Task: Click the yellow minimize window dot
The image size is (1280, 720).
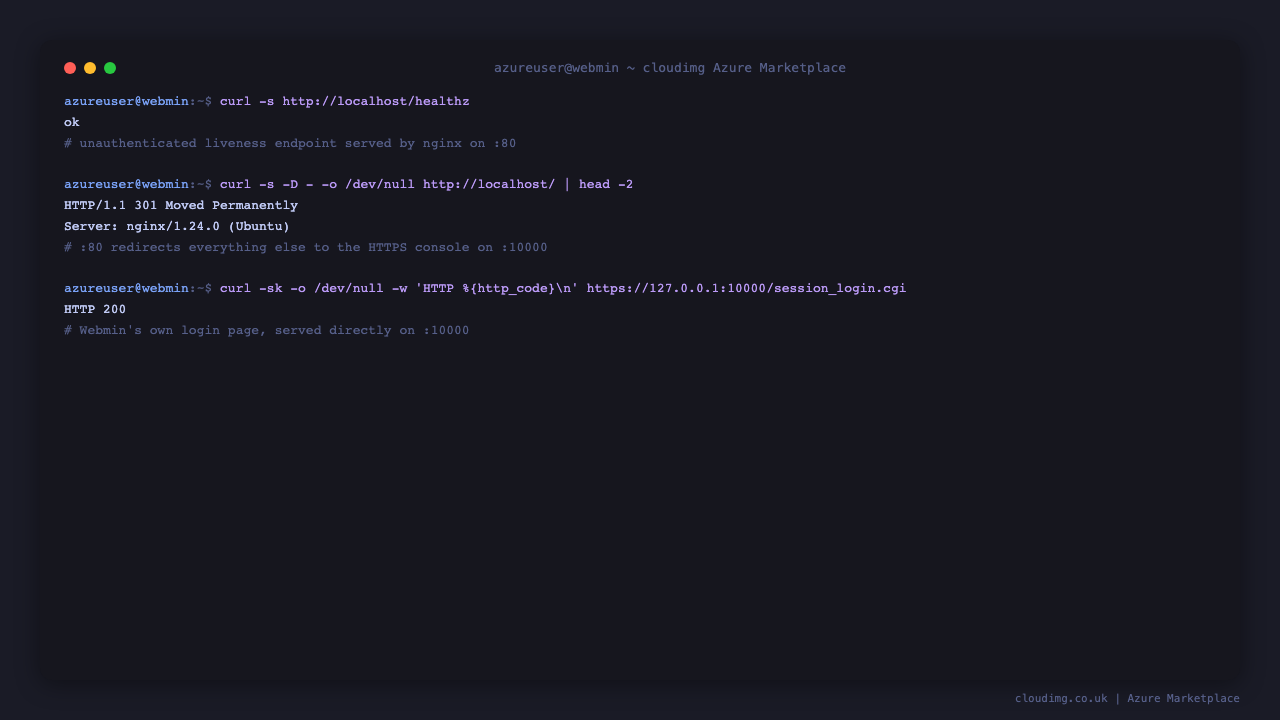Action: 90,68
